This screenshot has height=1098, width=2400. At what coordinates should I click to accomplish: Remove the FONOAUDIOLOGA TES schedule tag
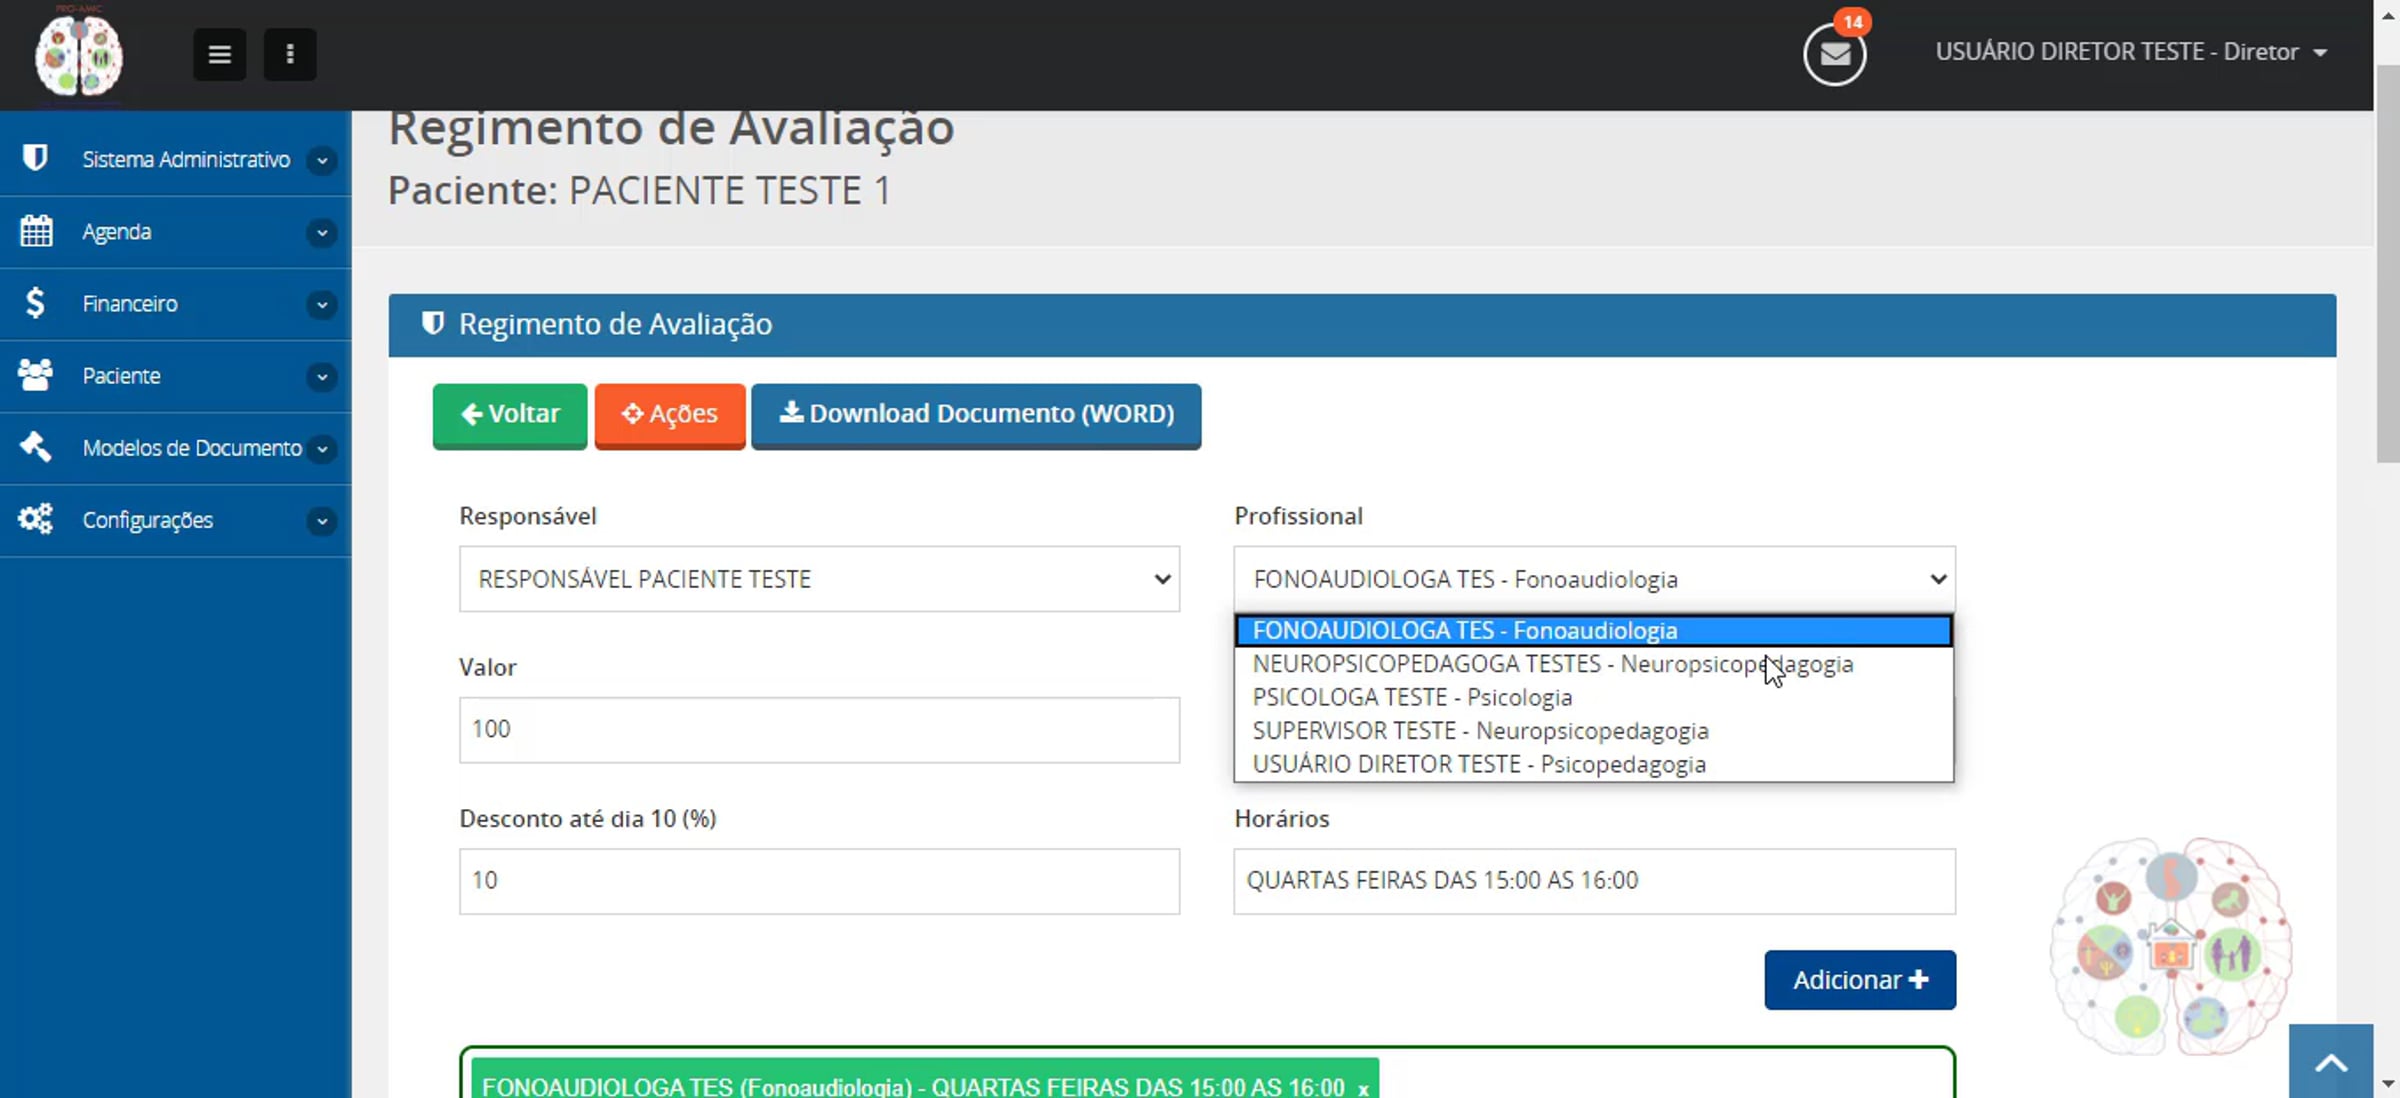(1363, 1088)
